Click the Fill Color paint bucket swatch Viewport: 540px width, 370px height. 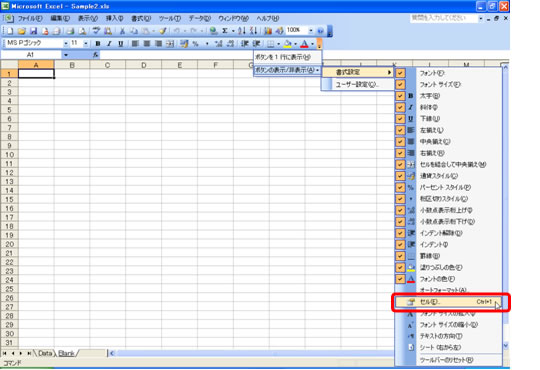(x=288, y=44)
